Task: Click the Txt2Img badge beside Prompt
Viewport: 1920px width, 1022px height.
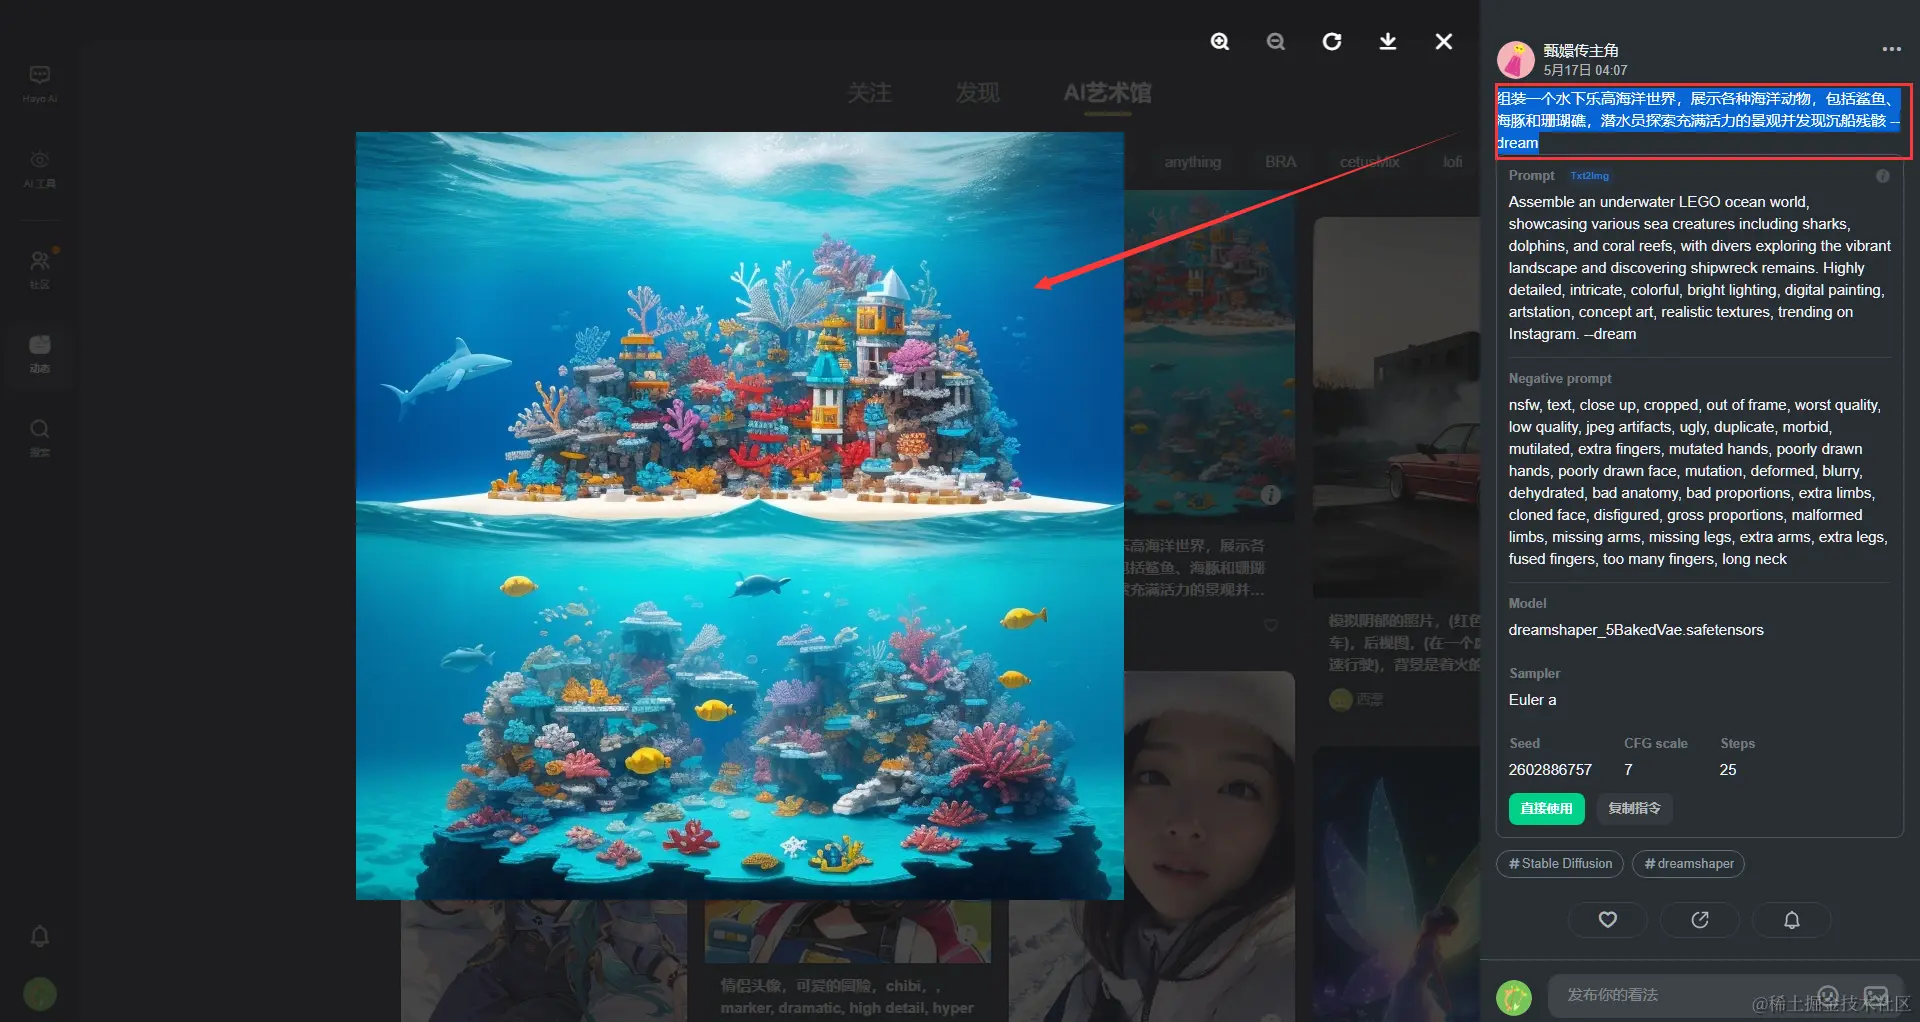Action: (x=1589, y=176)
